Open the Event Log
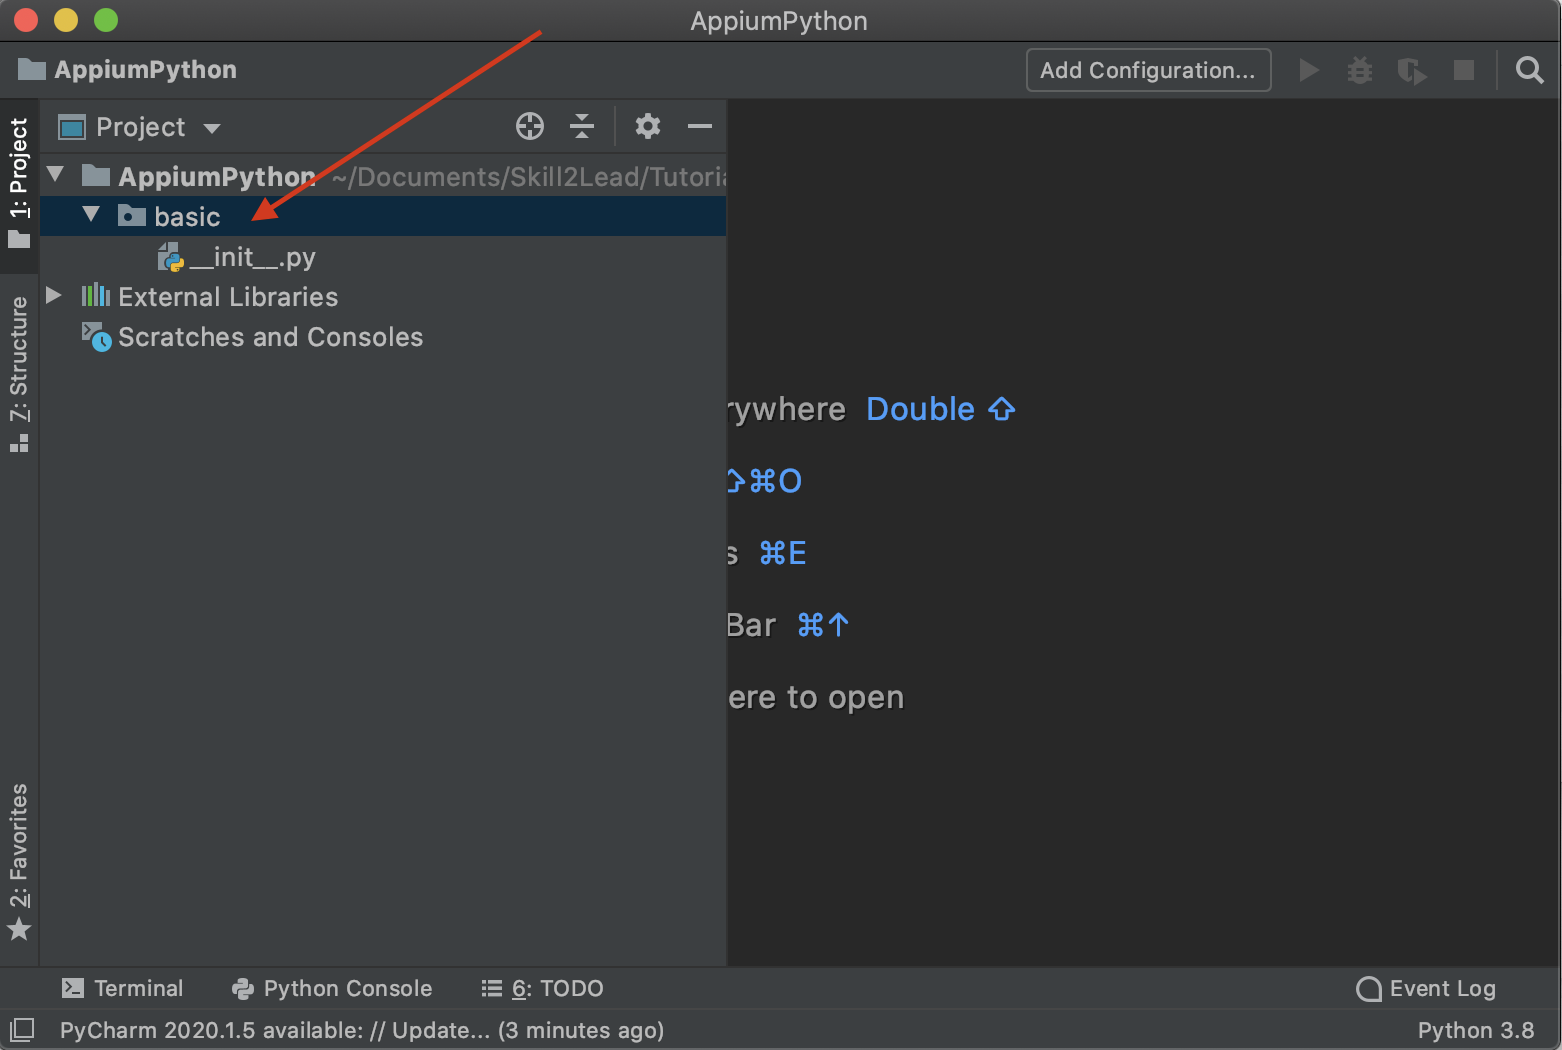 1426,988
